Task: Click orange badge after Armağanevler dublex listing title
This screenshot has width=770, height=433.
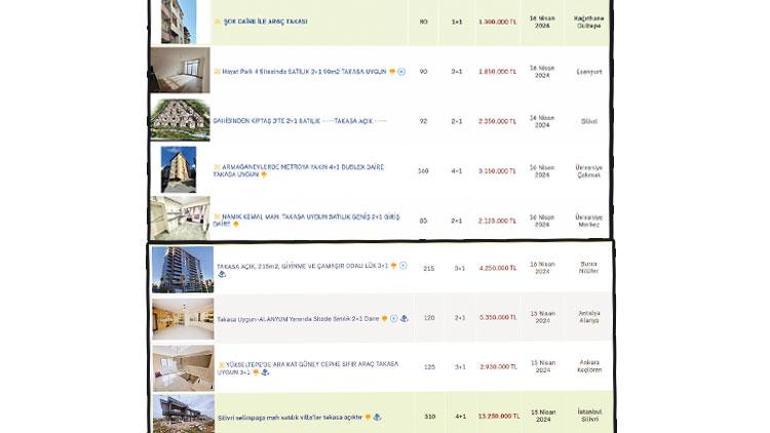Action: (x=263, y=175)
